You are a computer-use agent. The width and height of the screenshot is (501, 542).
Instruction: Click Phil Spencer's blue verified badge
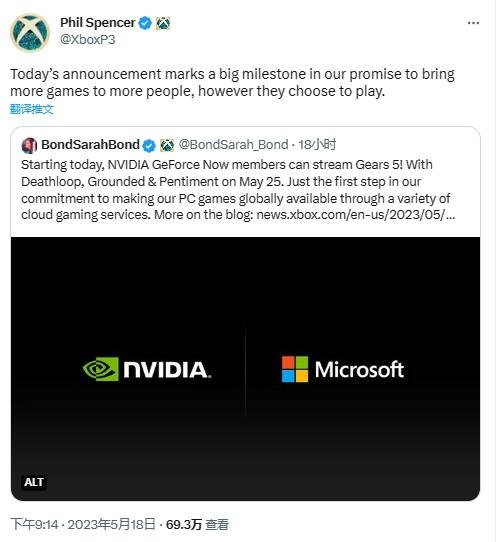146,23
